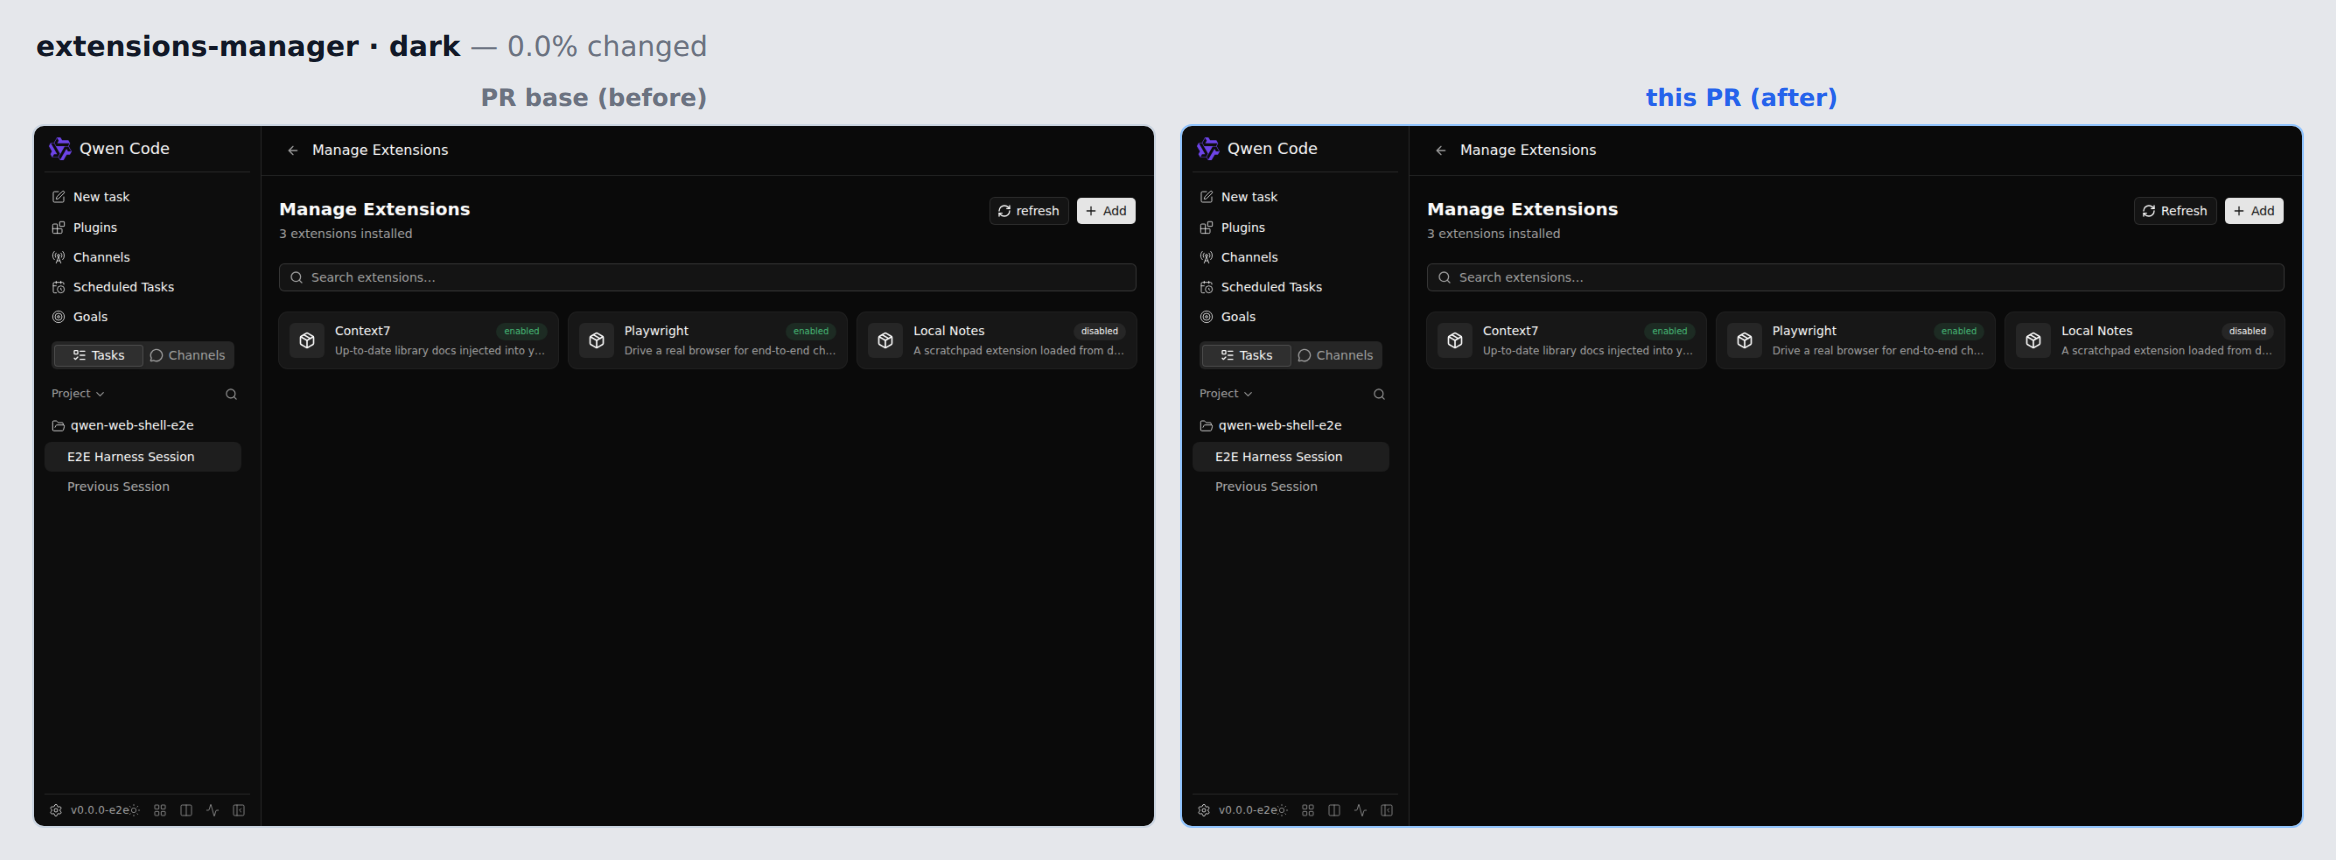
Task: Collapse the sidebar in the before panel
Action: point(239,810)
